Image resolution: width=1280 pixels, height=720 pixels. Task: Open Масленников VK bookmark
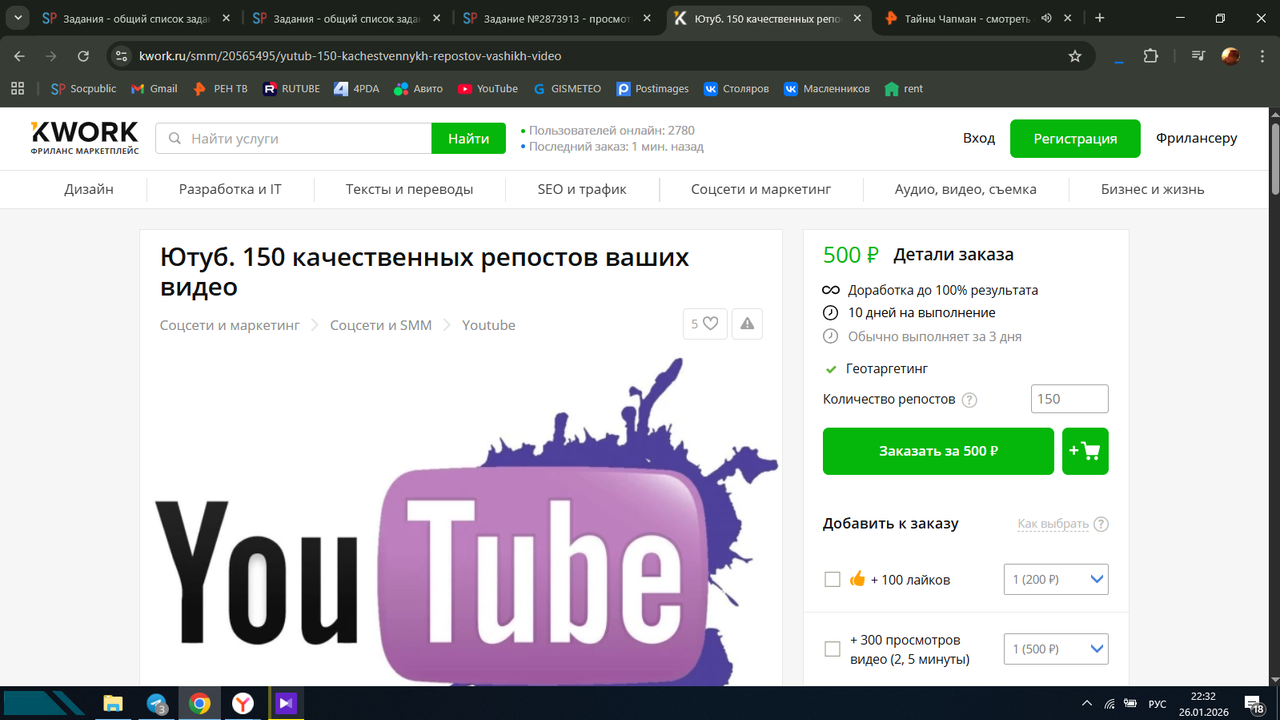click(826, 89)
